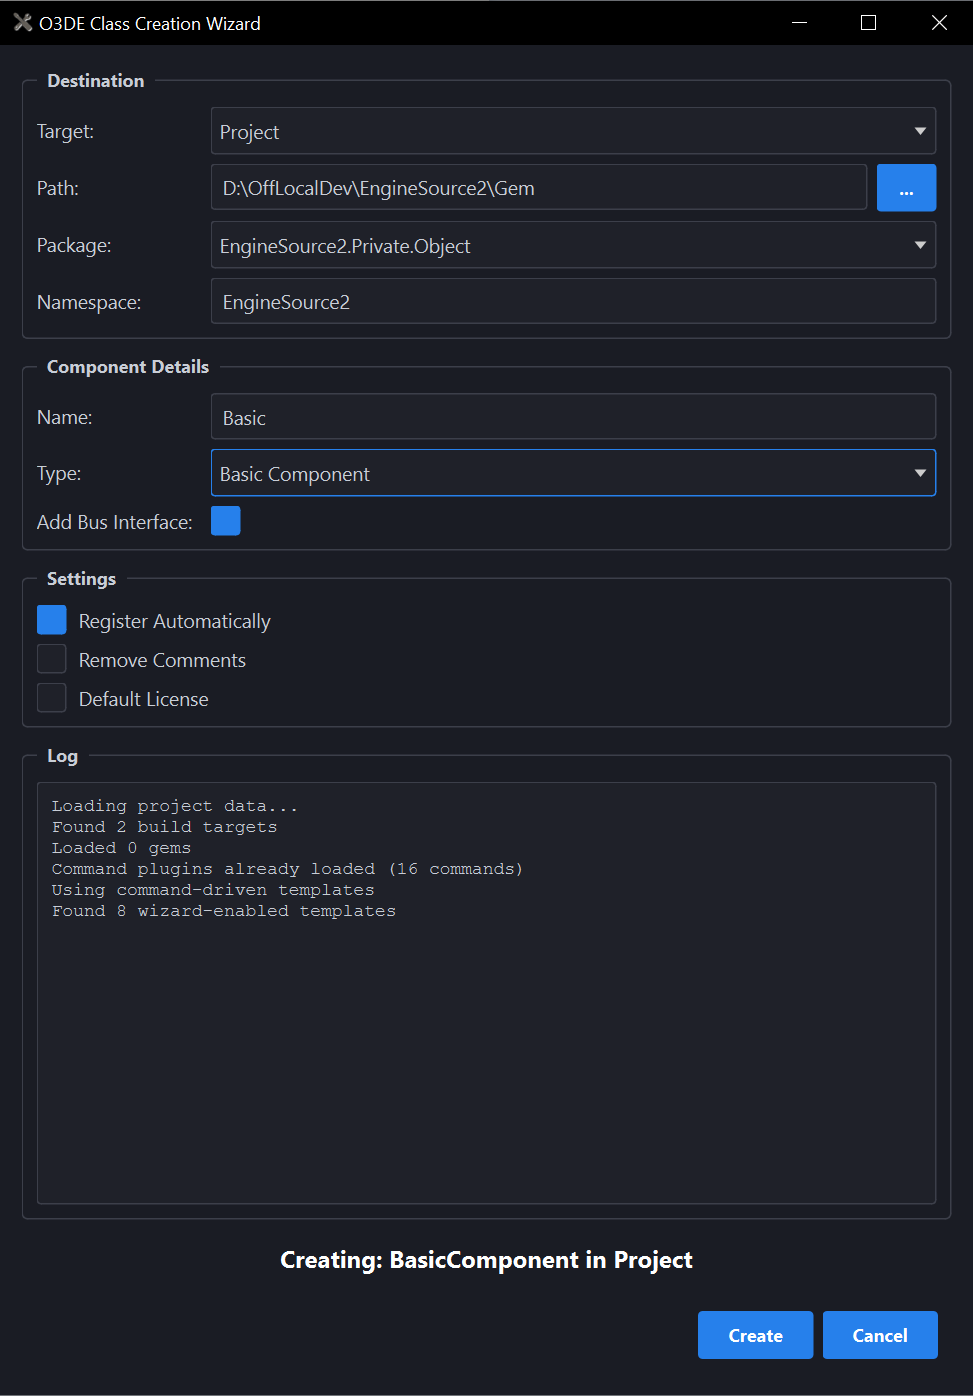The width and height of the screenshot is (973, 1396).
Task: Minimize the Class Creation Wizard window
Action: [x=799, y=22]
